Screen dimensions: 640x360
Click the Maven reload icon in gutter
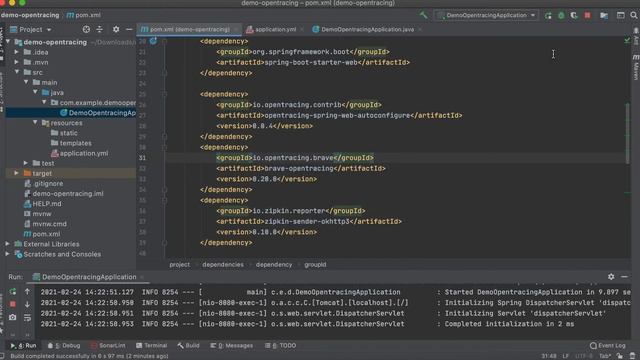pos(153,41)
